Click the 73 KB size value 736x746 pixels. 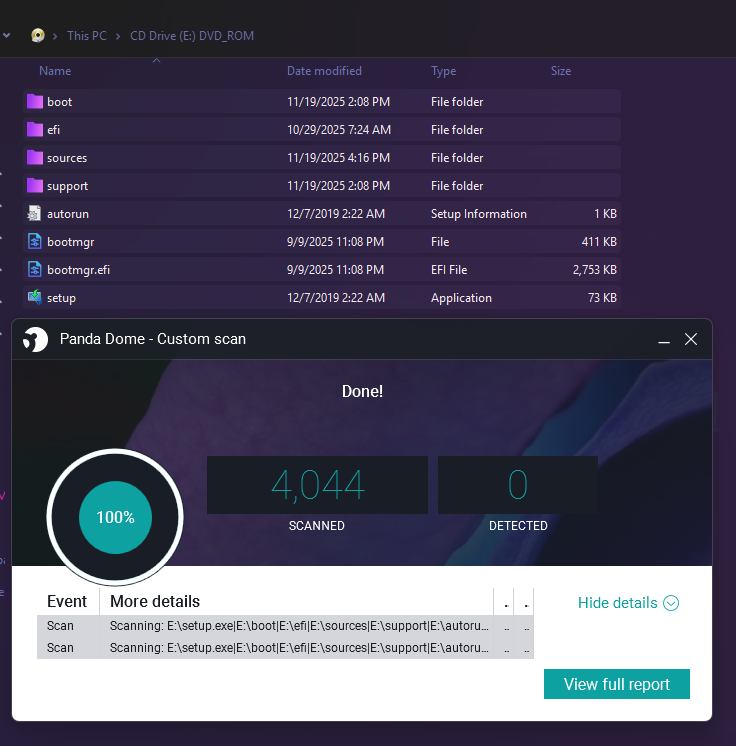click(x=602, y=298)
